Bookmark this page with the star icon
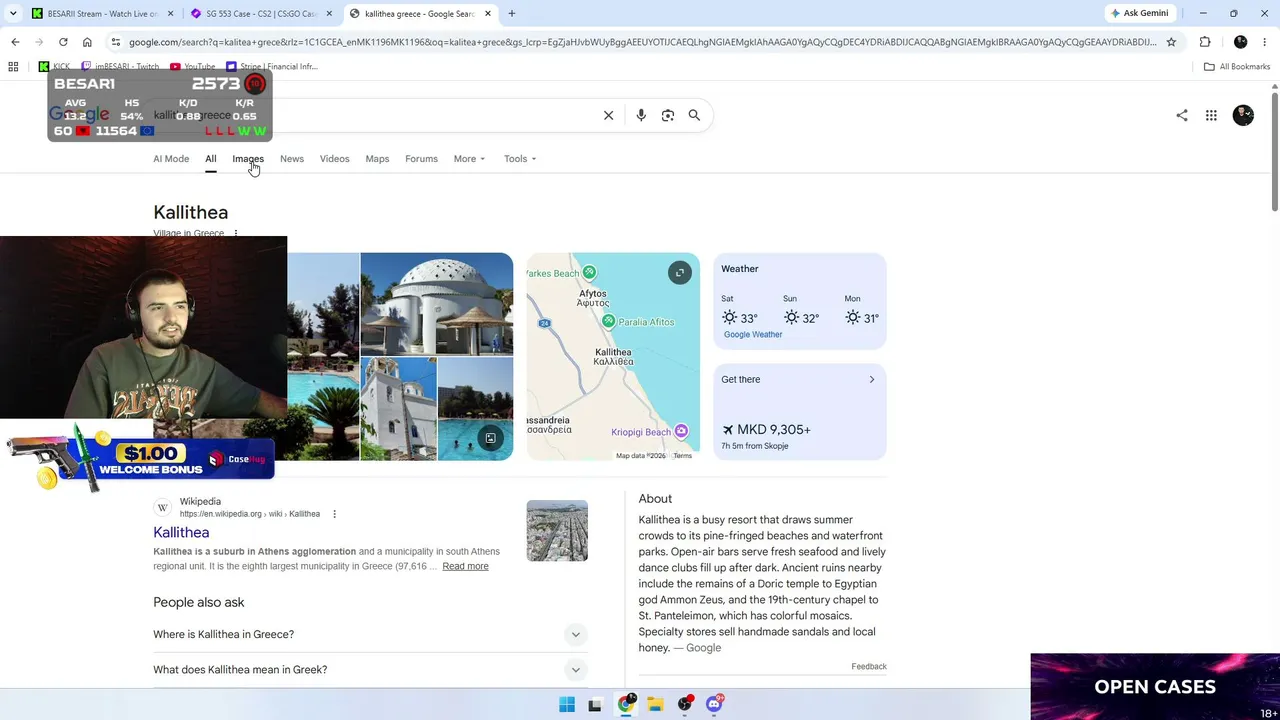Image resolution: width=1280 pixels, height=720 pixels. (1171, 42)
